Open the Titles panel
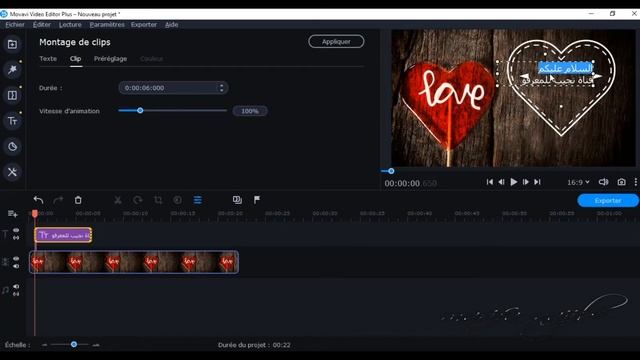The height and width of the screenshot is (360, 640). pos(12,121)
